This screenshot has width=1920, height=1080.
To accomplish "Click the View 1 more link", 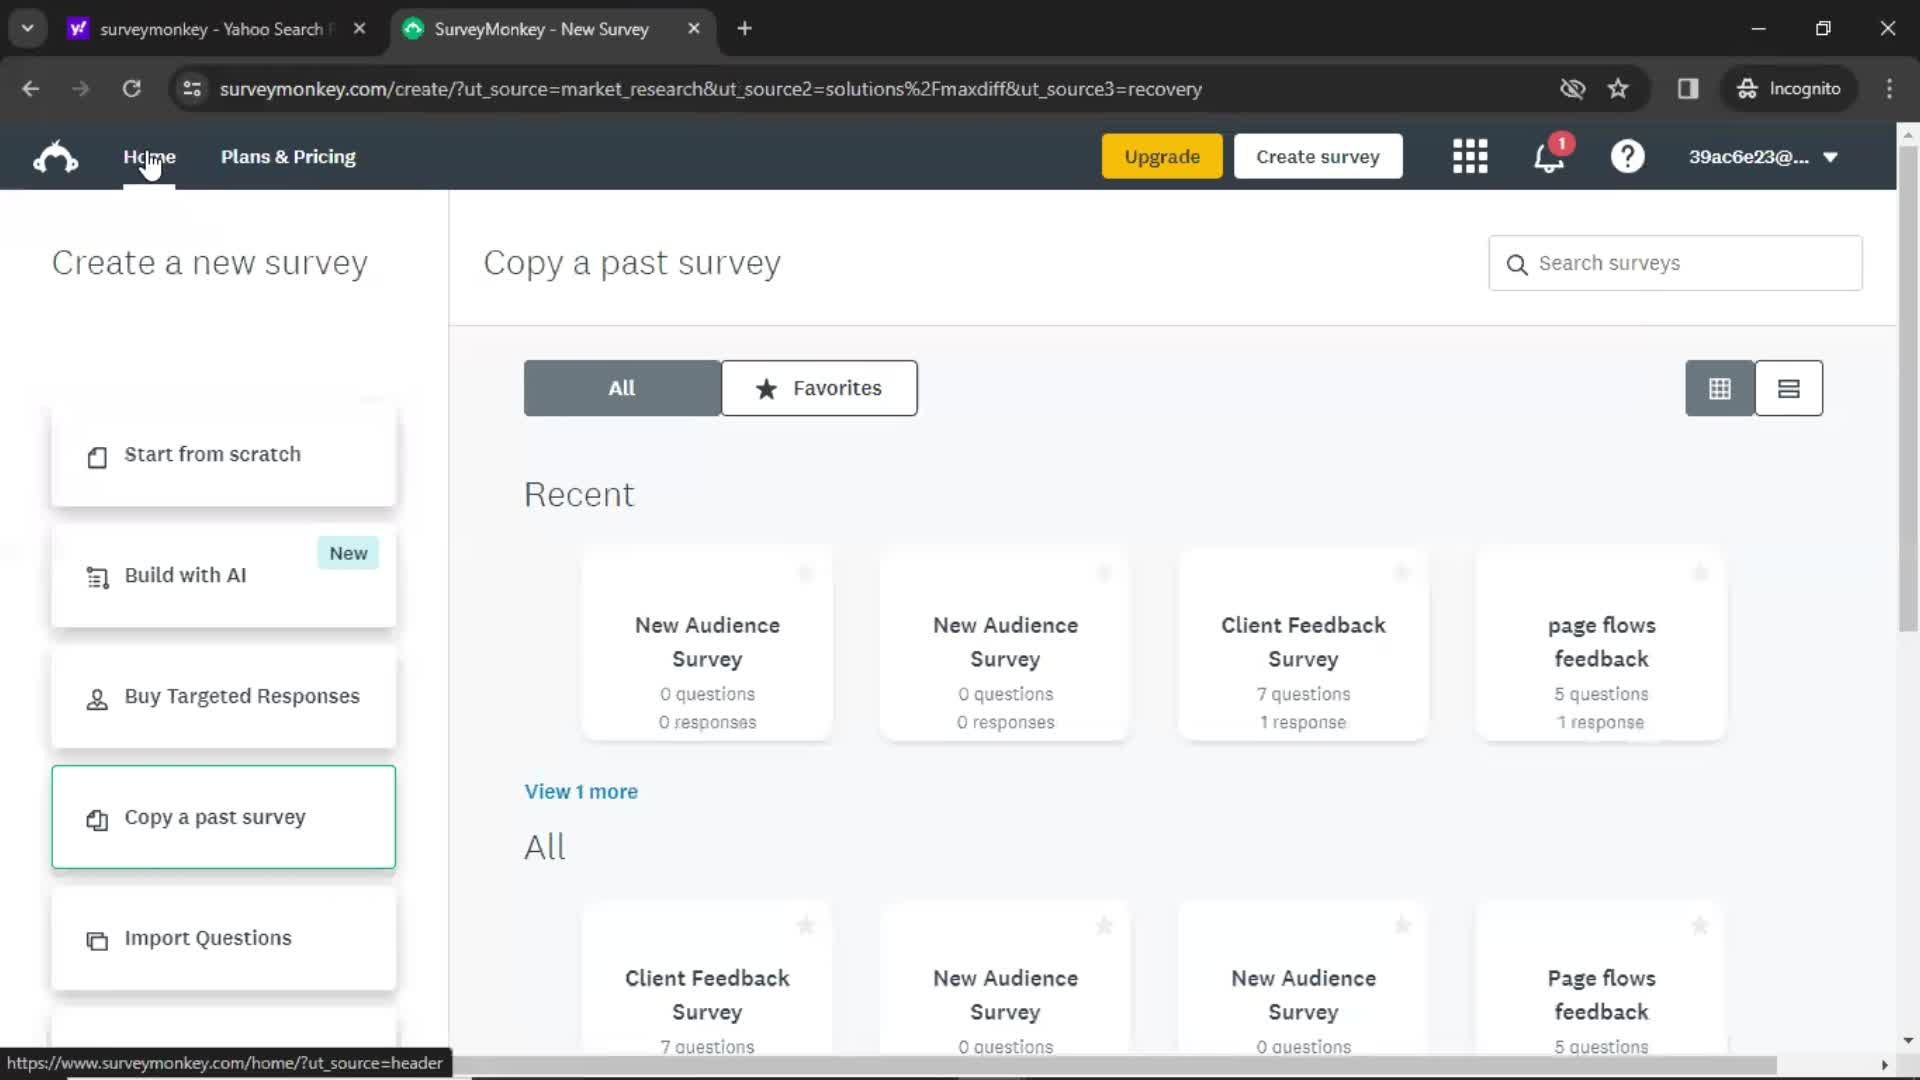I will (x=582, y=791).
